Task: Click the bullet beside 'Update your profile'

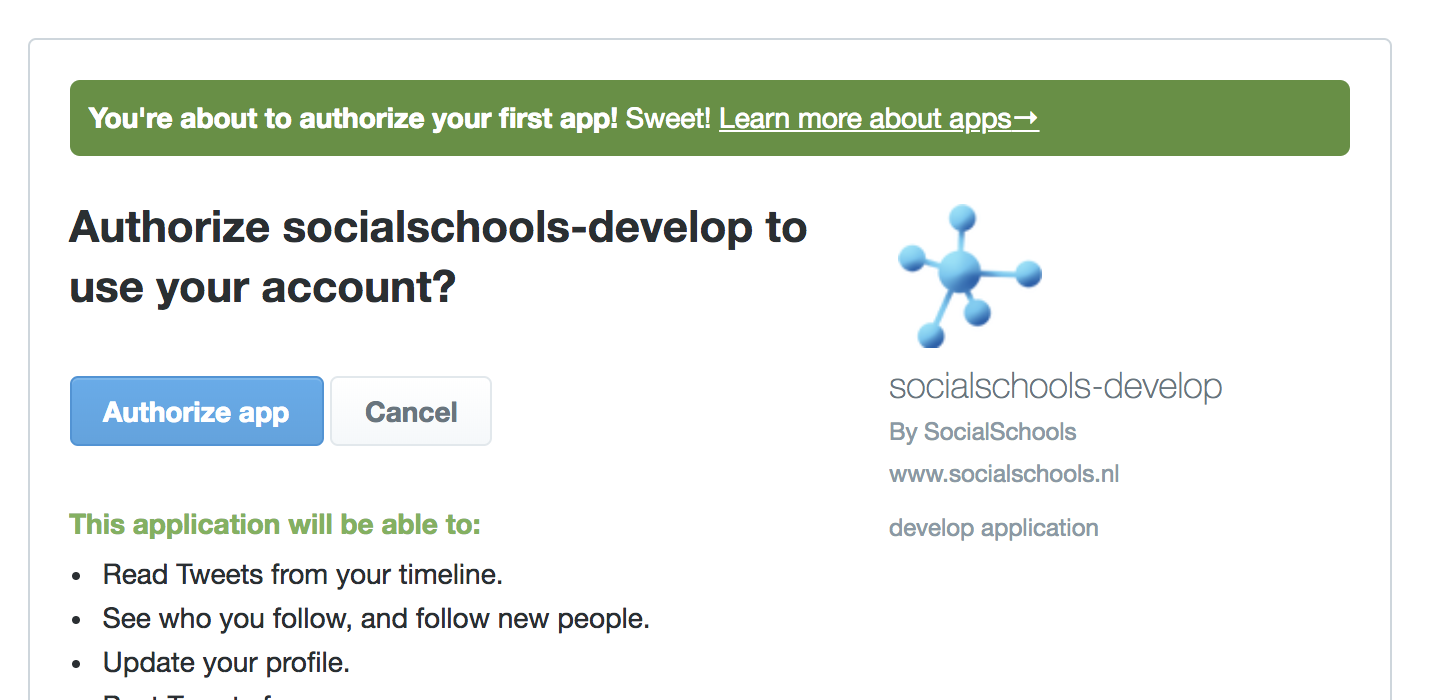Action: (77, 664)
